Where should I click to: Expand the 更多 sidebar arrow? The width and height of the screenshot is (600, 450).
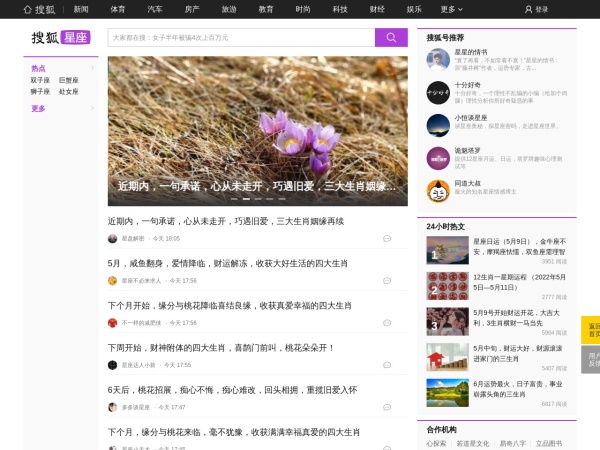[92, 108]
